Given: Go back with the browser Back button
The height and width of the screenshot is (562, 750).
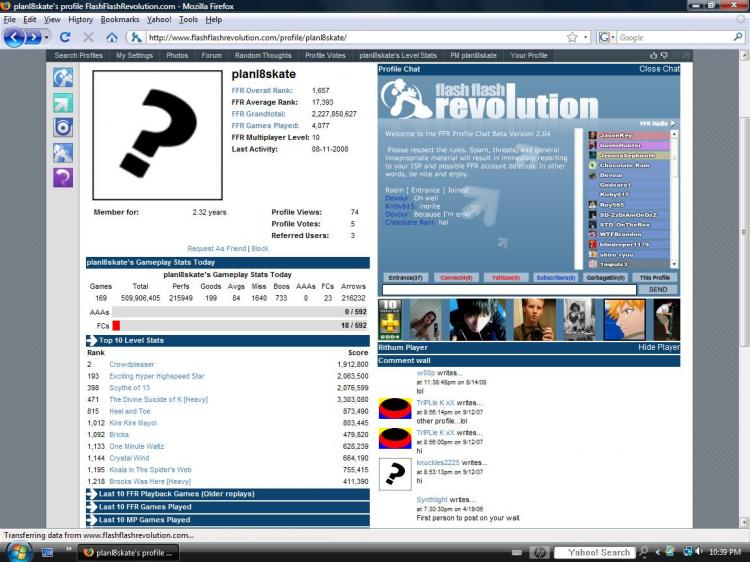Looking at the screenshot, I should tap(14, 37).
